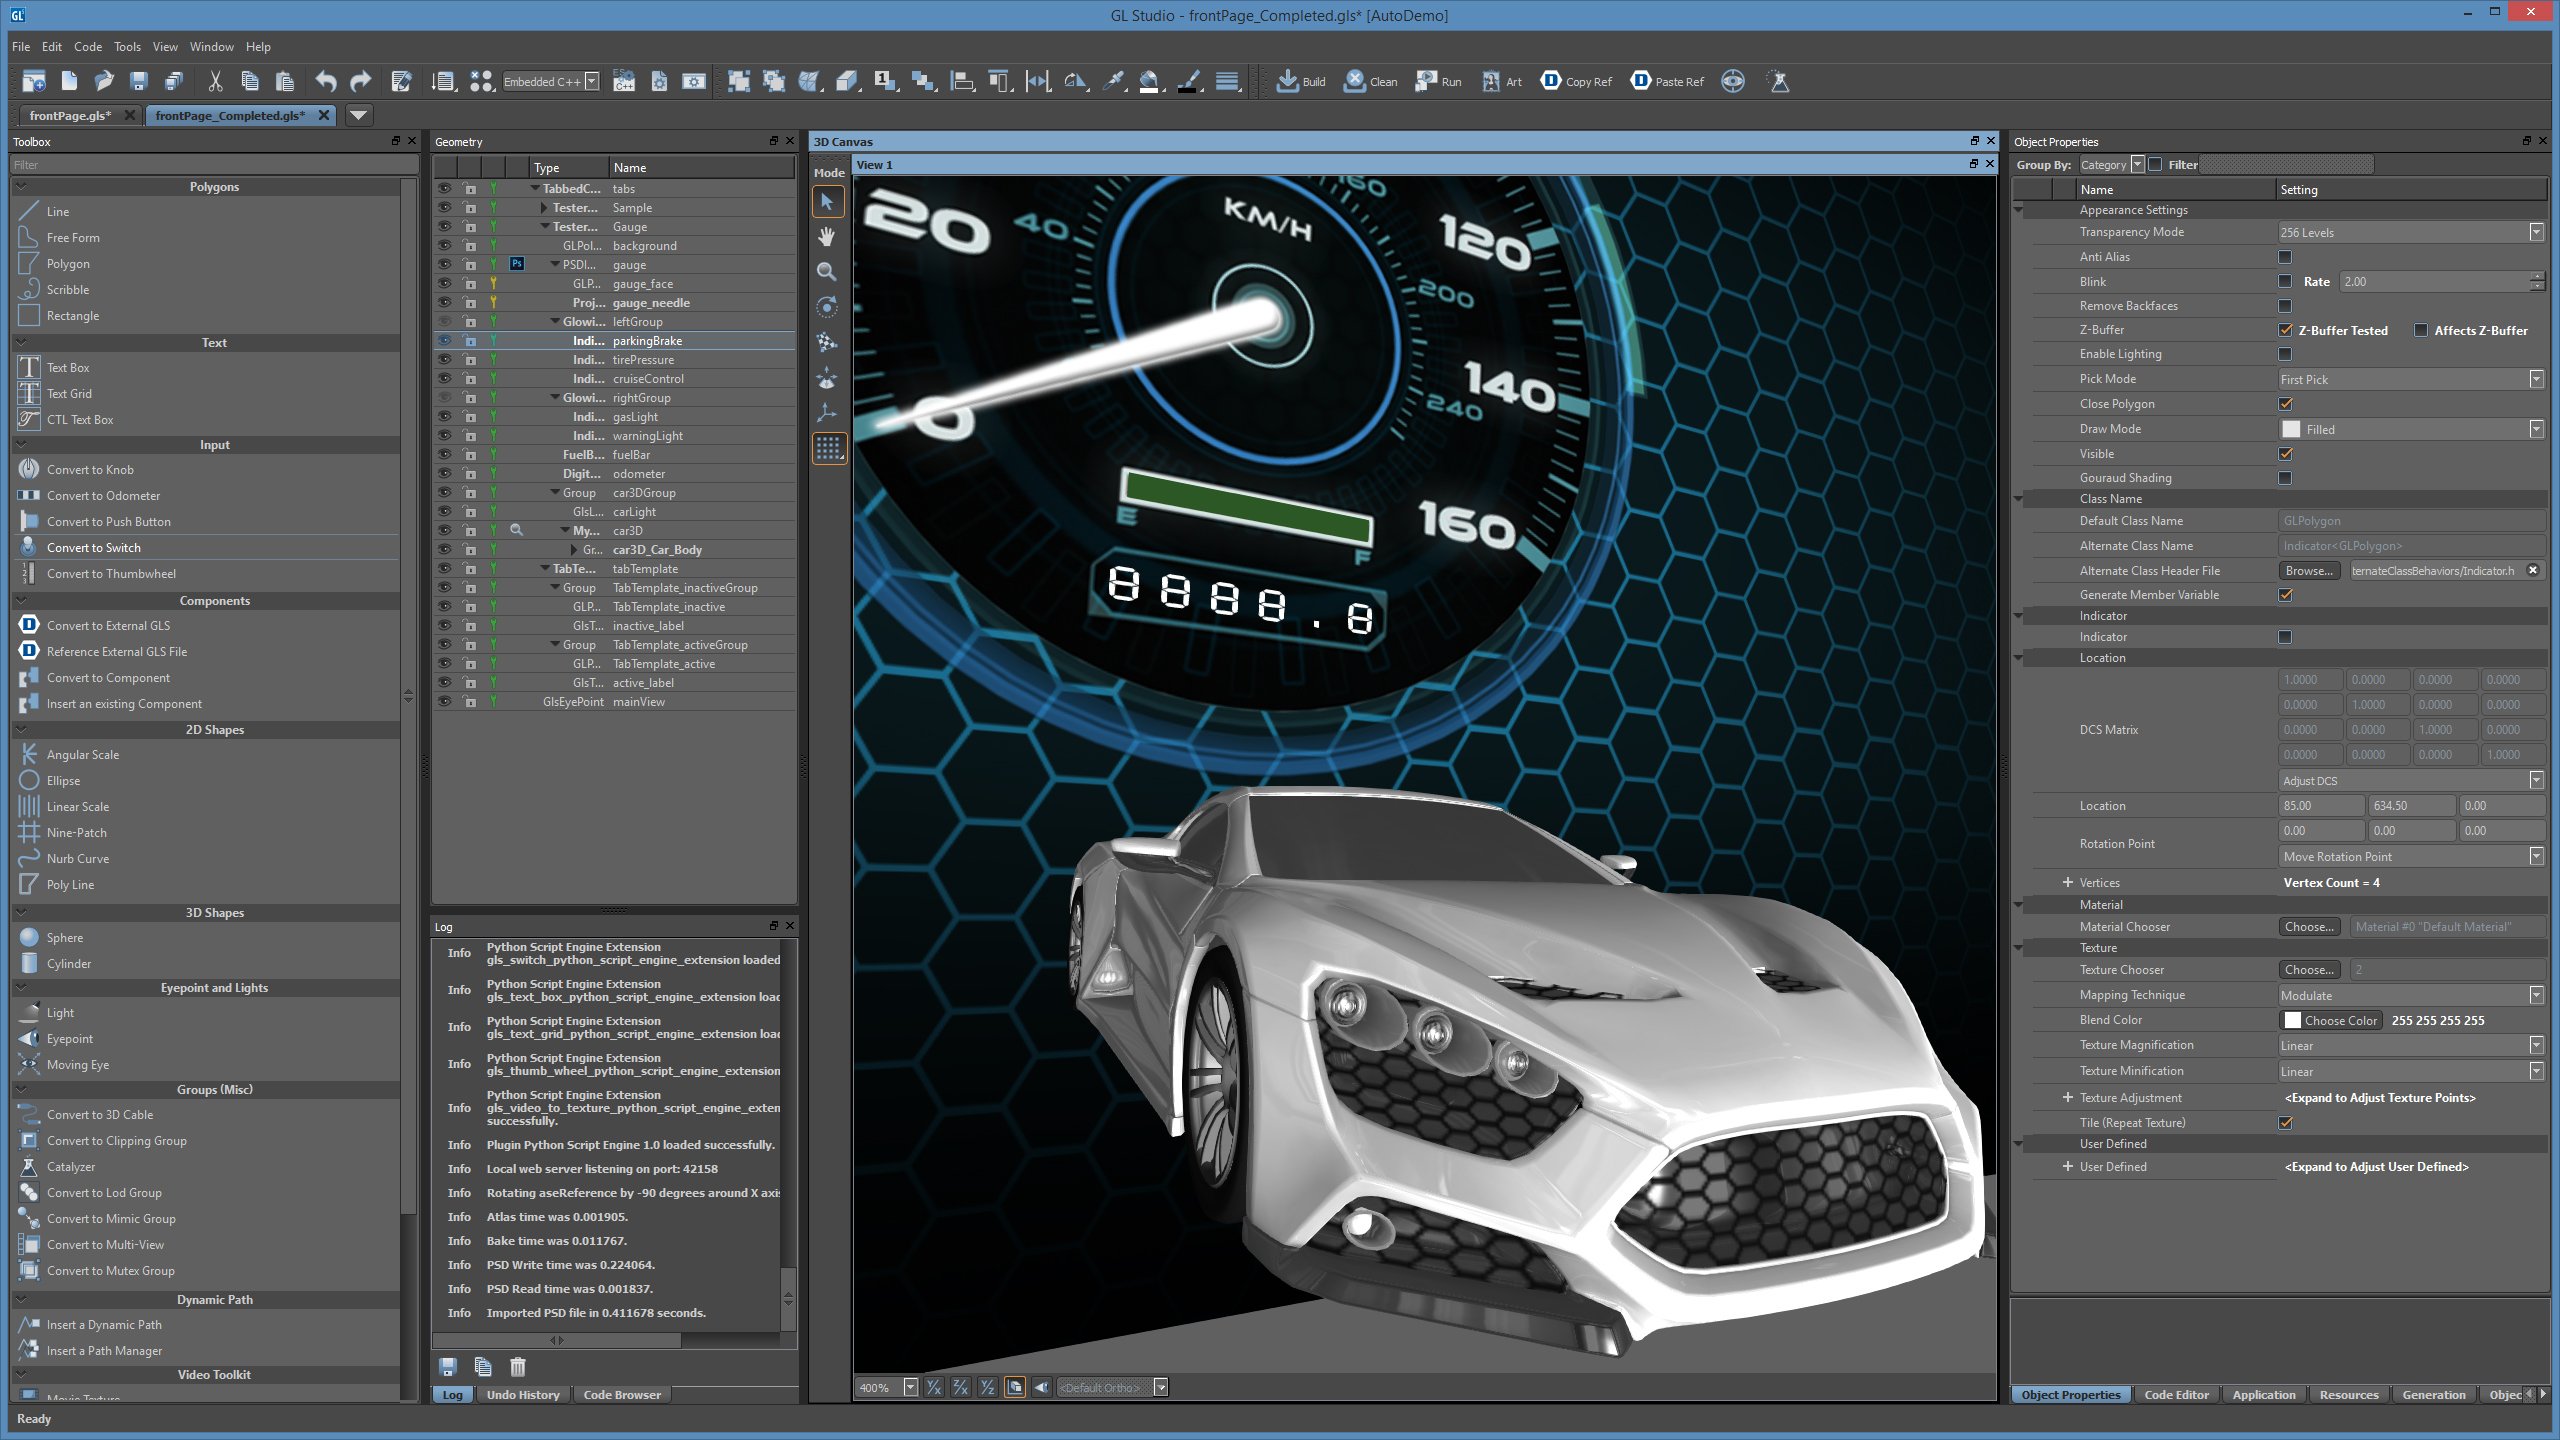Open the Draw Mode dropdown
This screenshot has width=2560, height=1440.
[x=2536, y=429]
